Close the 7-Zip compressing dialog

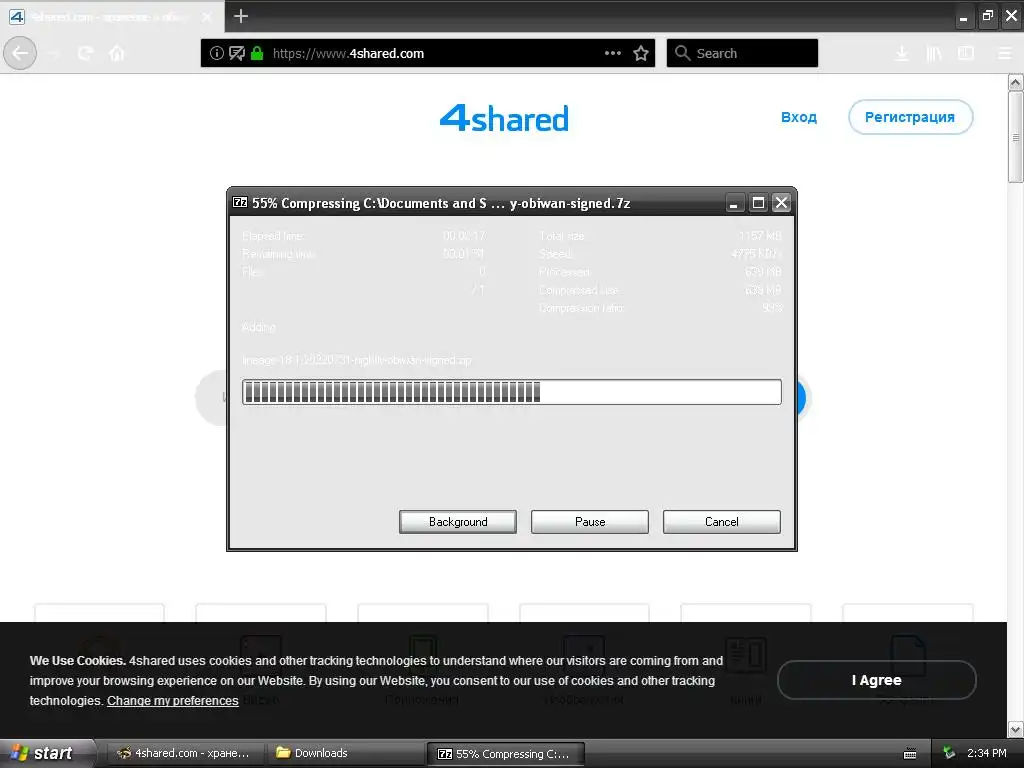point(781,203)
